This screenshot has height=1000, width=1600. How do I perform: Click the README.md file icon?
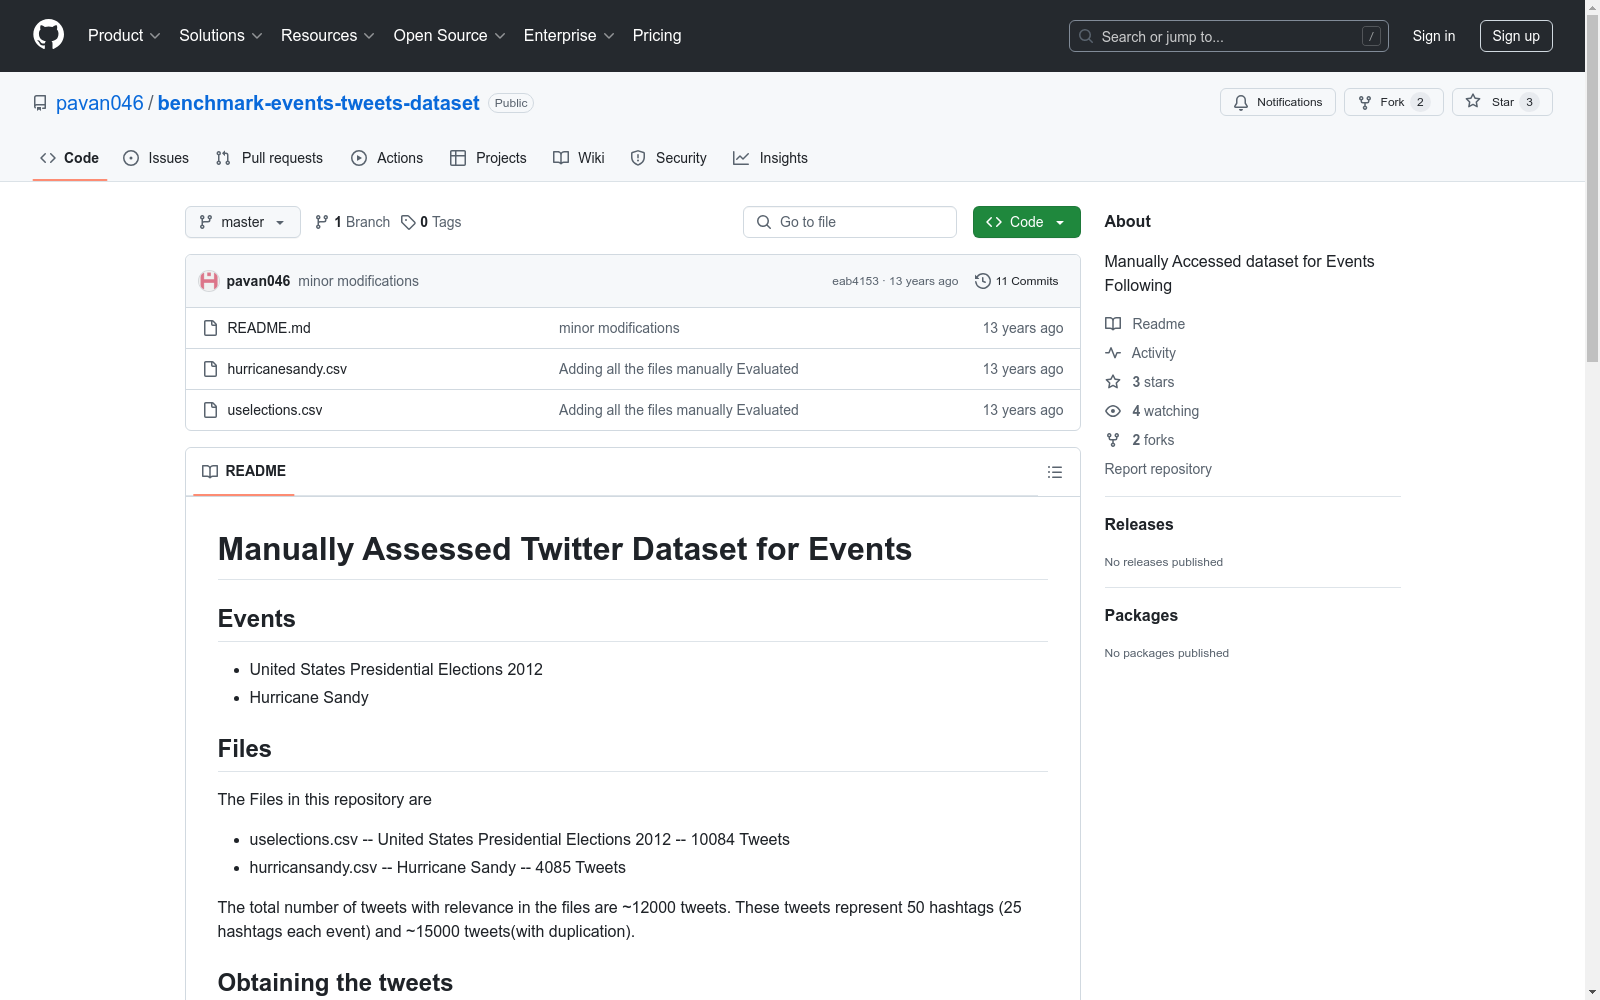210,328
